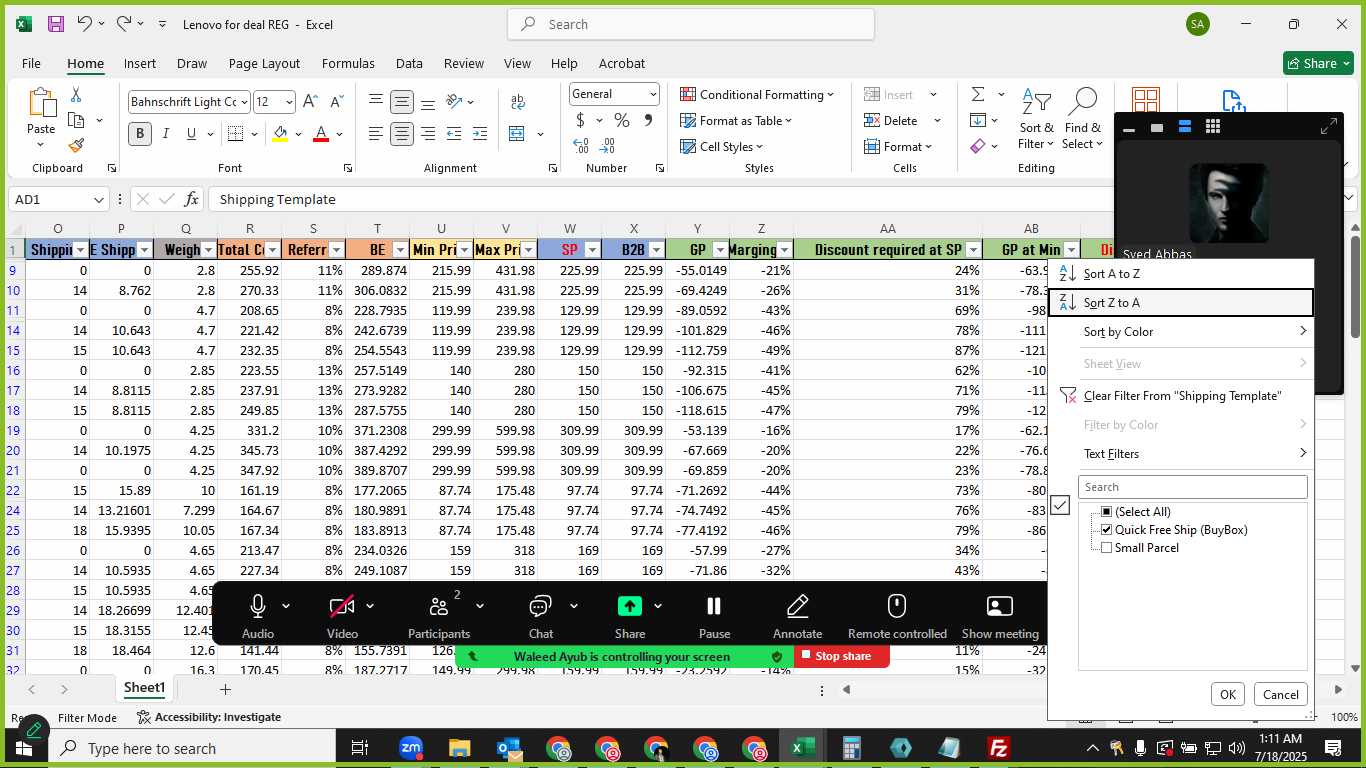The width and height of the screenshot is (1366, 768).
Task: Open the File menu
Action: [x=31, y=63]
